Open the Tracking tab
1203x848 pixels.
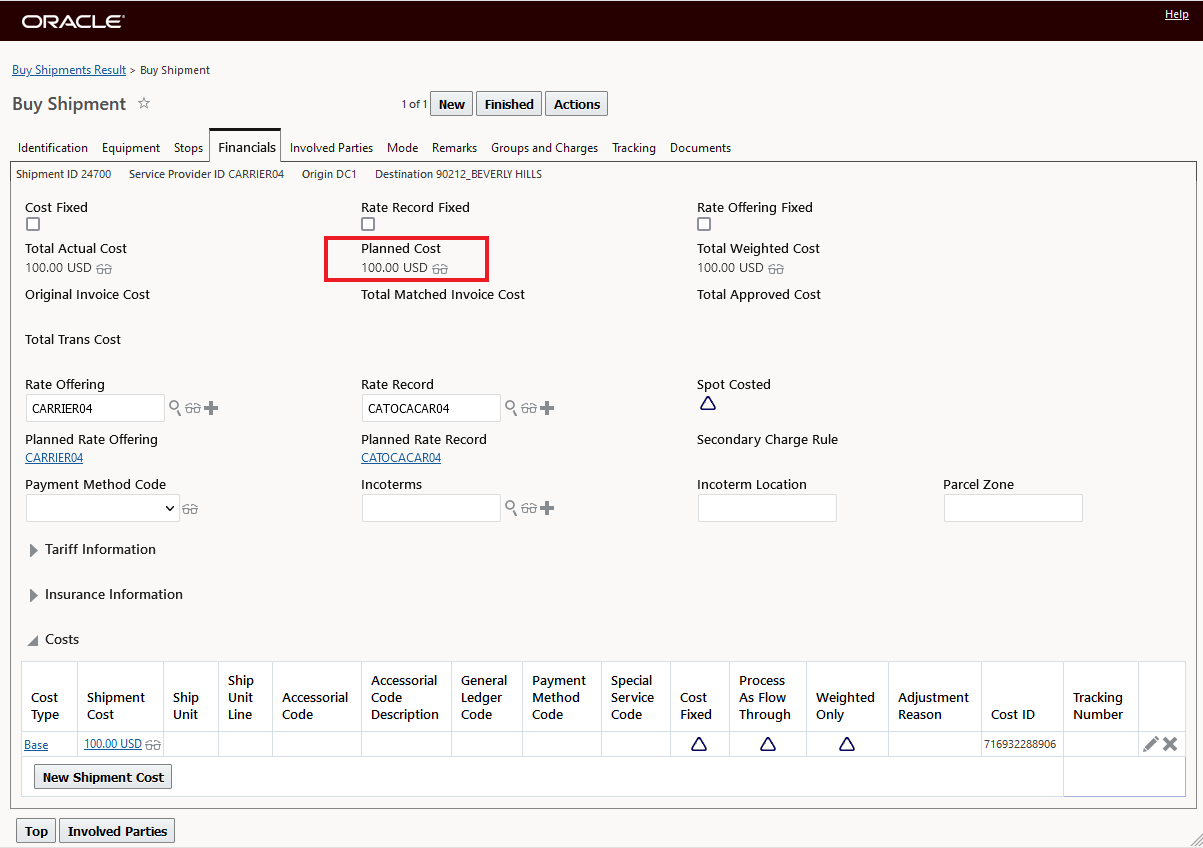[x=634, y=148]
